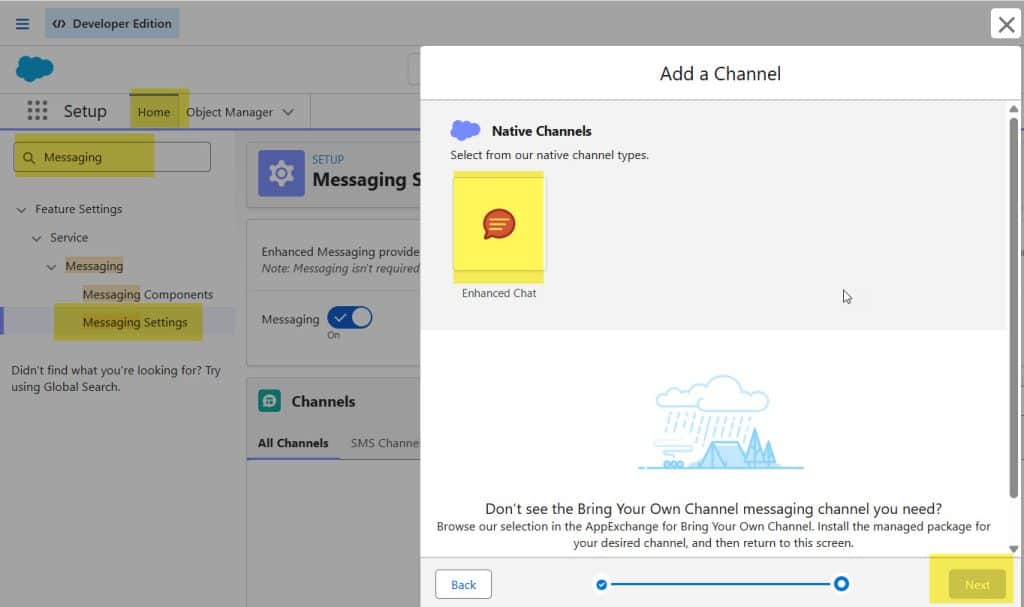1024x607 pixels.
Task: Close the Add a Channel dialog
Action: (x=1006, y=24)
